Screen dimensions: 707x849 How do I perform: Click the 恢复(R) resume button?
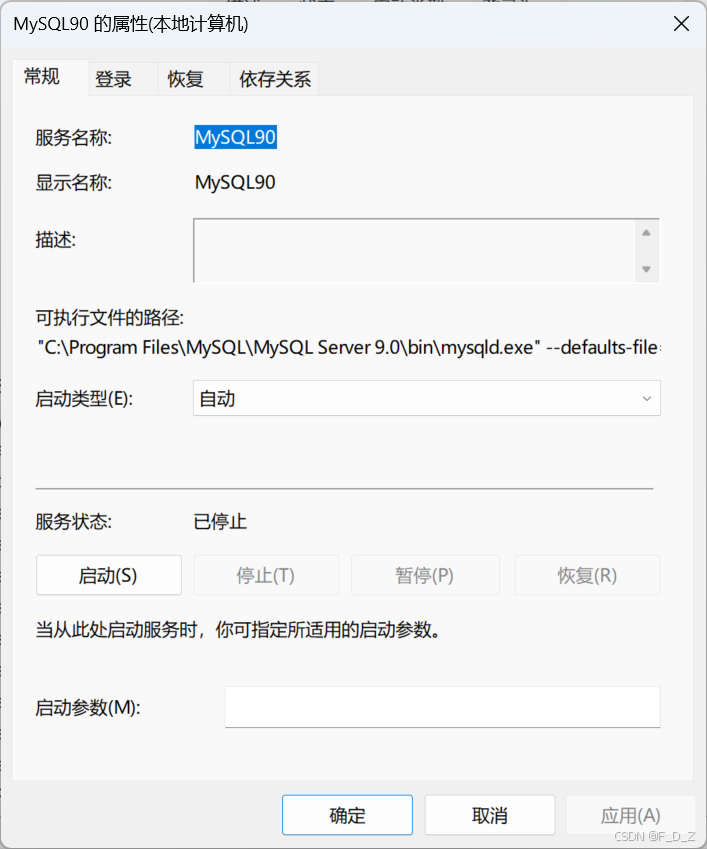587,576
